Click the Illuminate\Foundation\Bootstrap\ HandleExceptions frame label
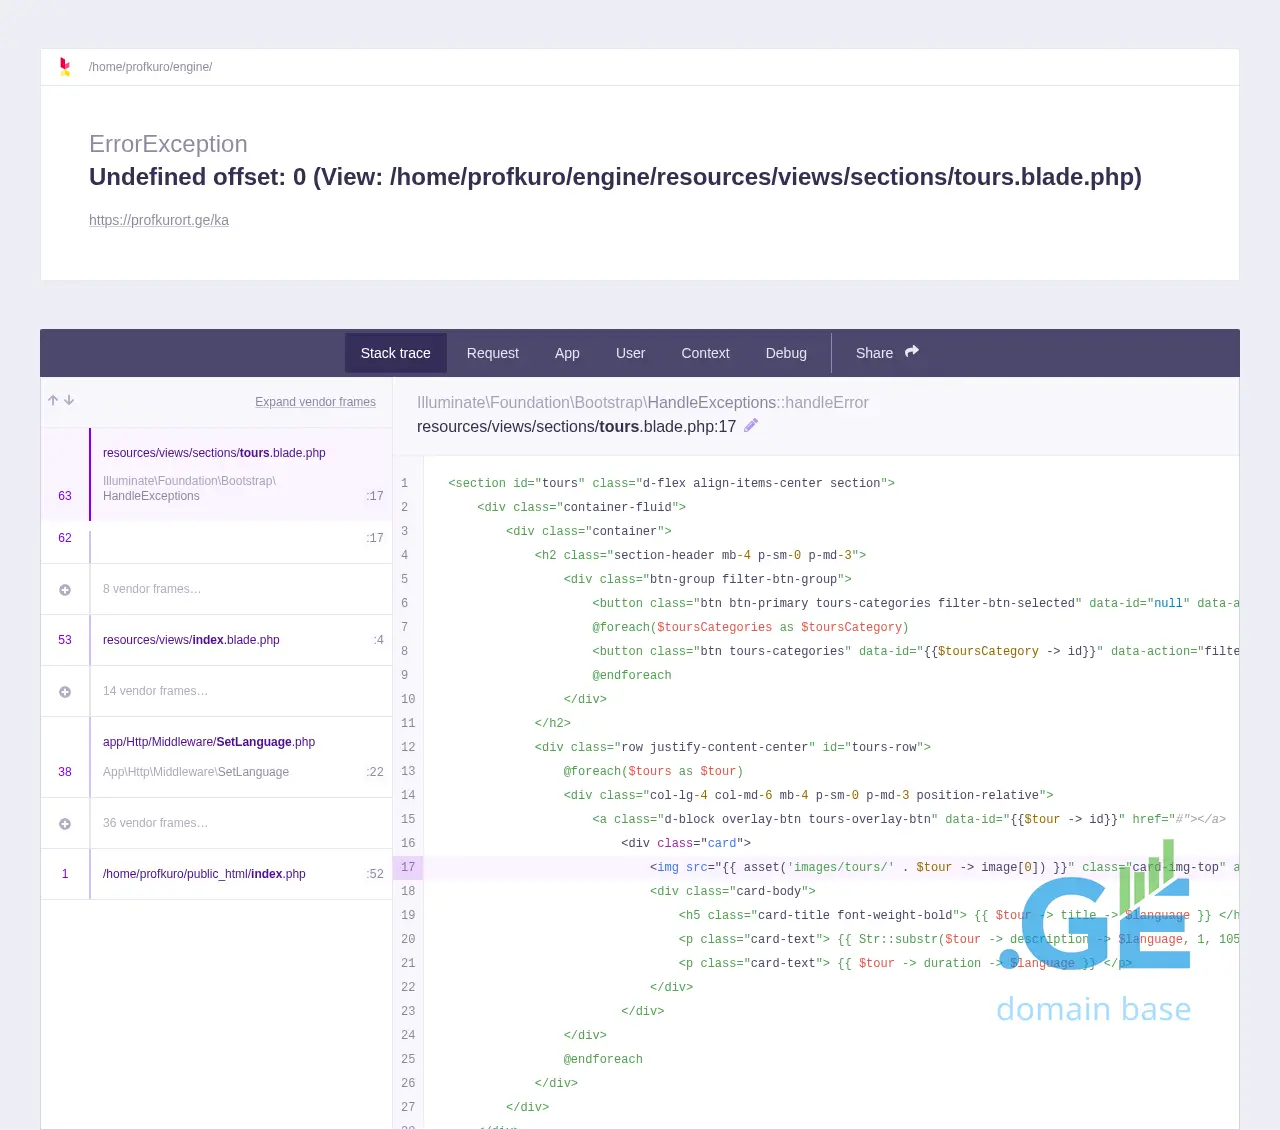Screen dimensions: 1280x1130 pos(190,488)
